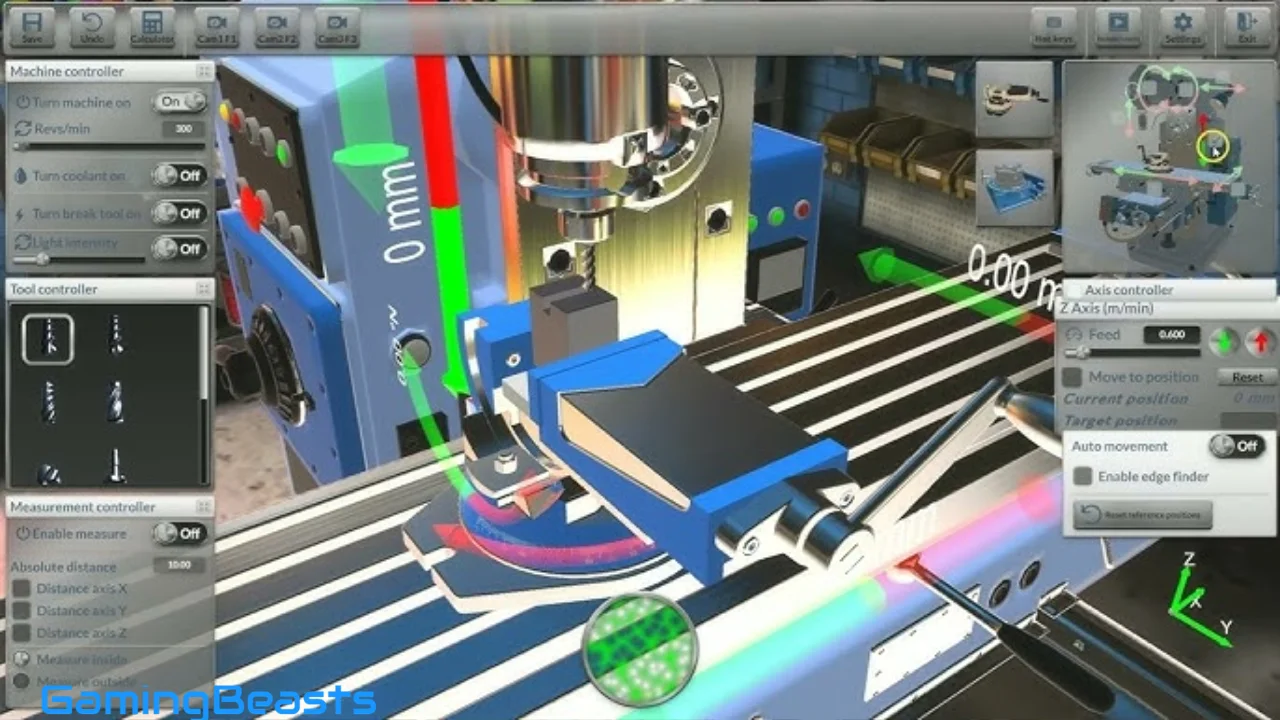Viewport: 1280px width, 720px height.
Task: Click the green Z axis down arrow
Action: click(x=1223, y=341)
